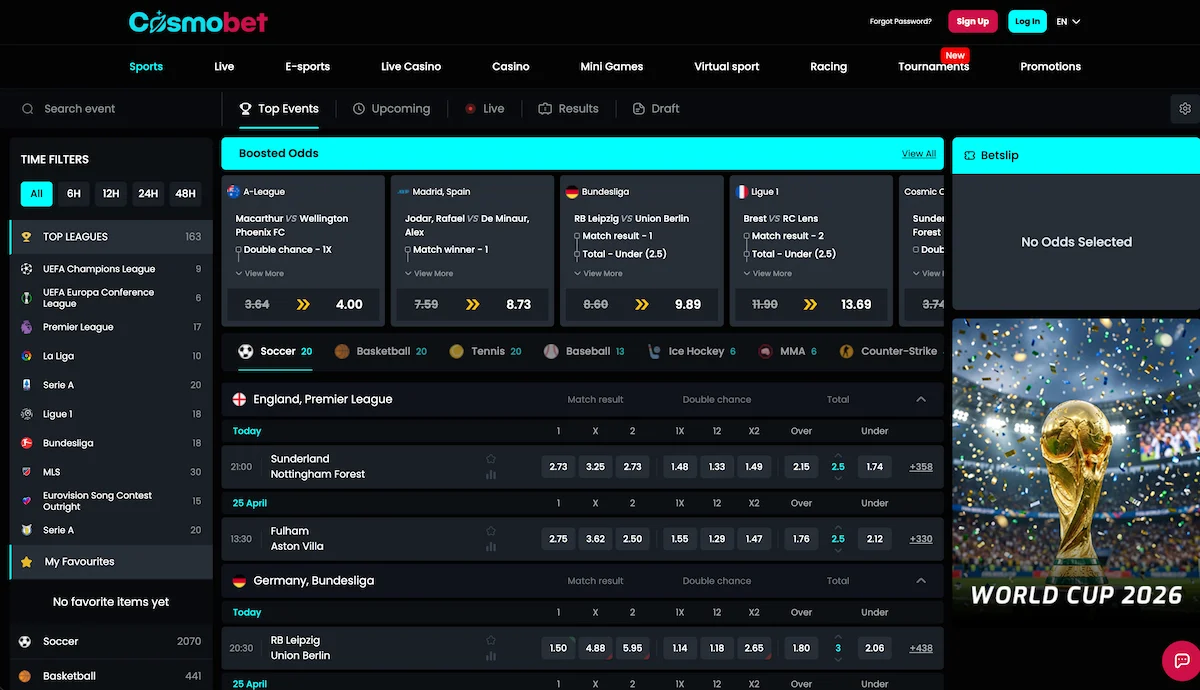Open My Favourites via the star icon

pyautogui.click(x=25, y=563)
